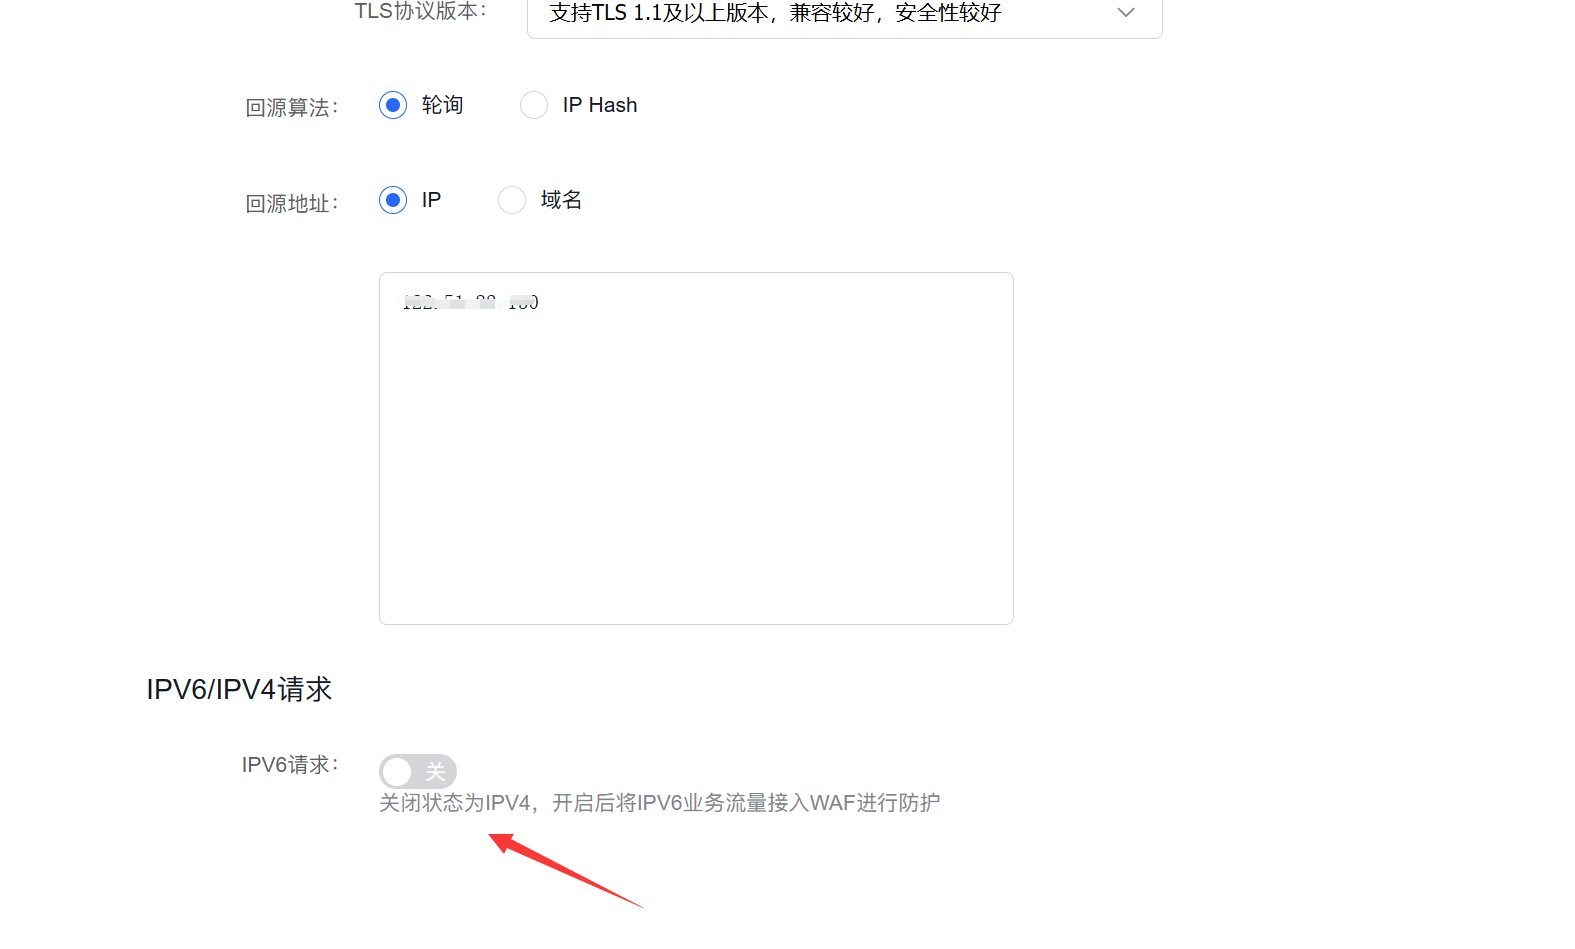Choose 域名 as 回源地址 type

point(512,200)
